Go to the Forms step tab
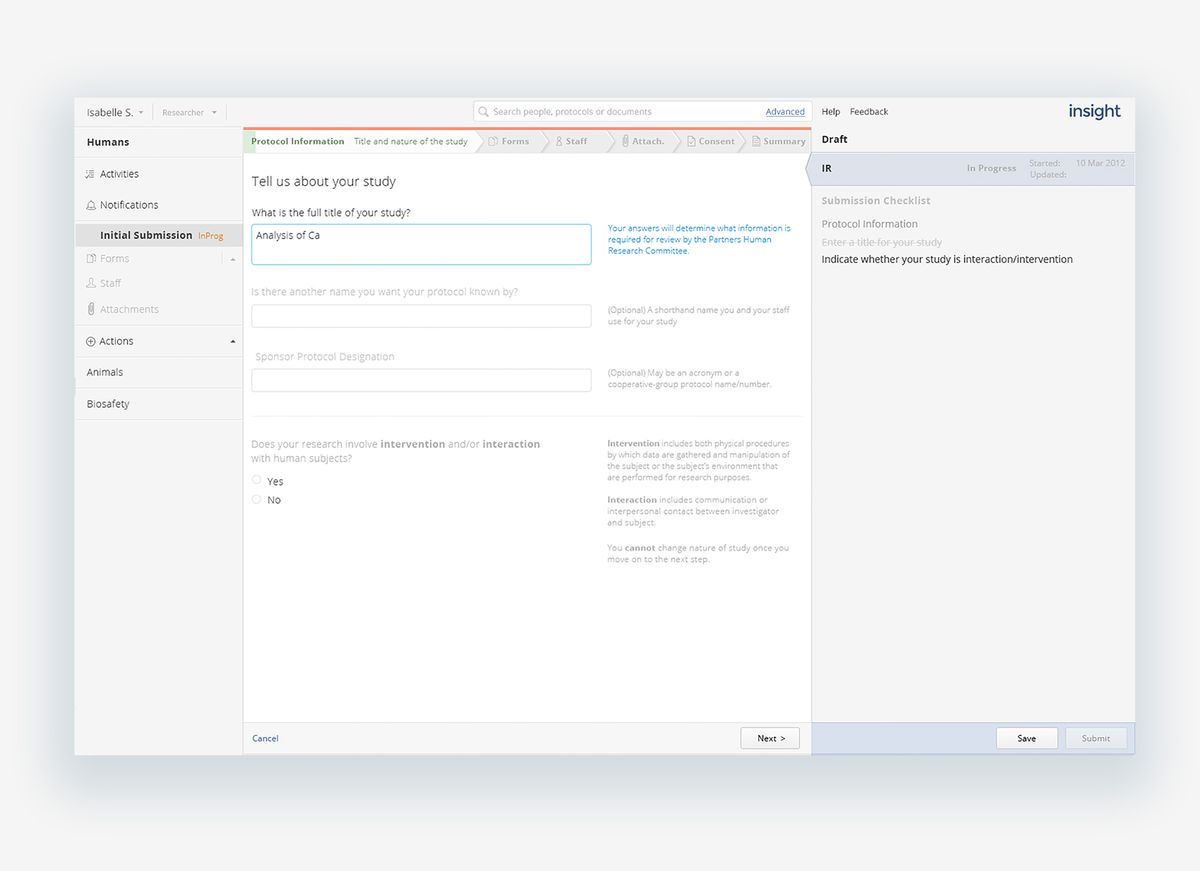1200x871 pixels. pyautogui.click(x=509, y=142)
